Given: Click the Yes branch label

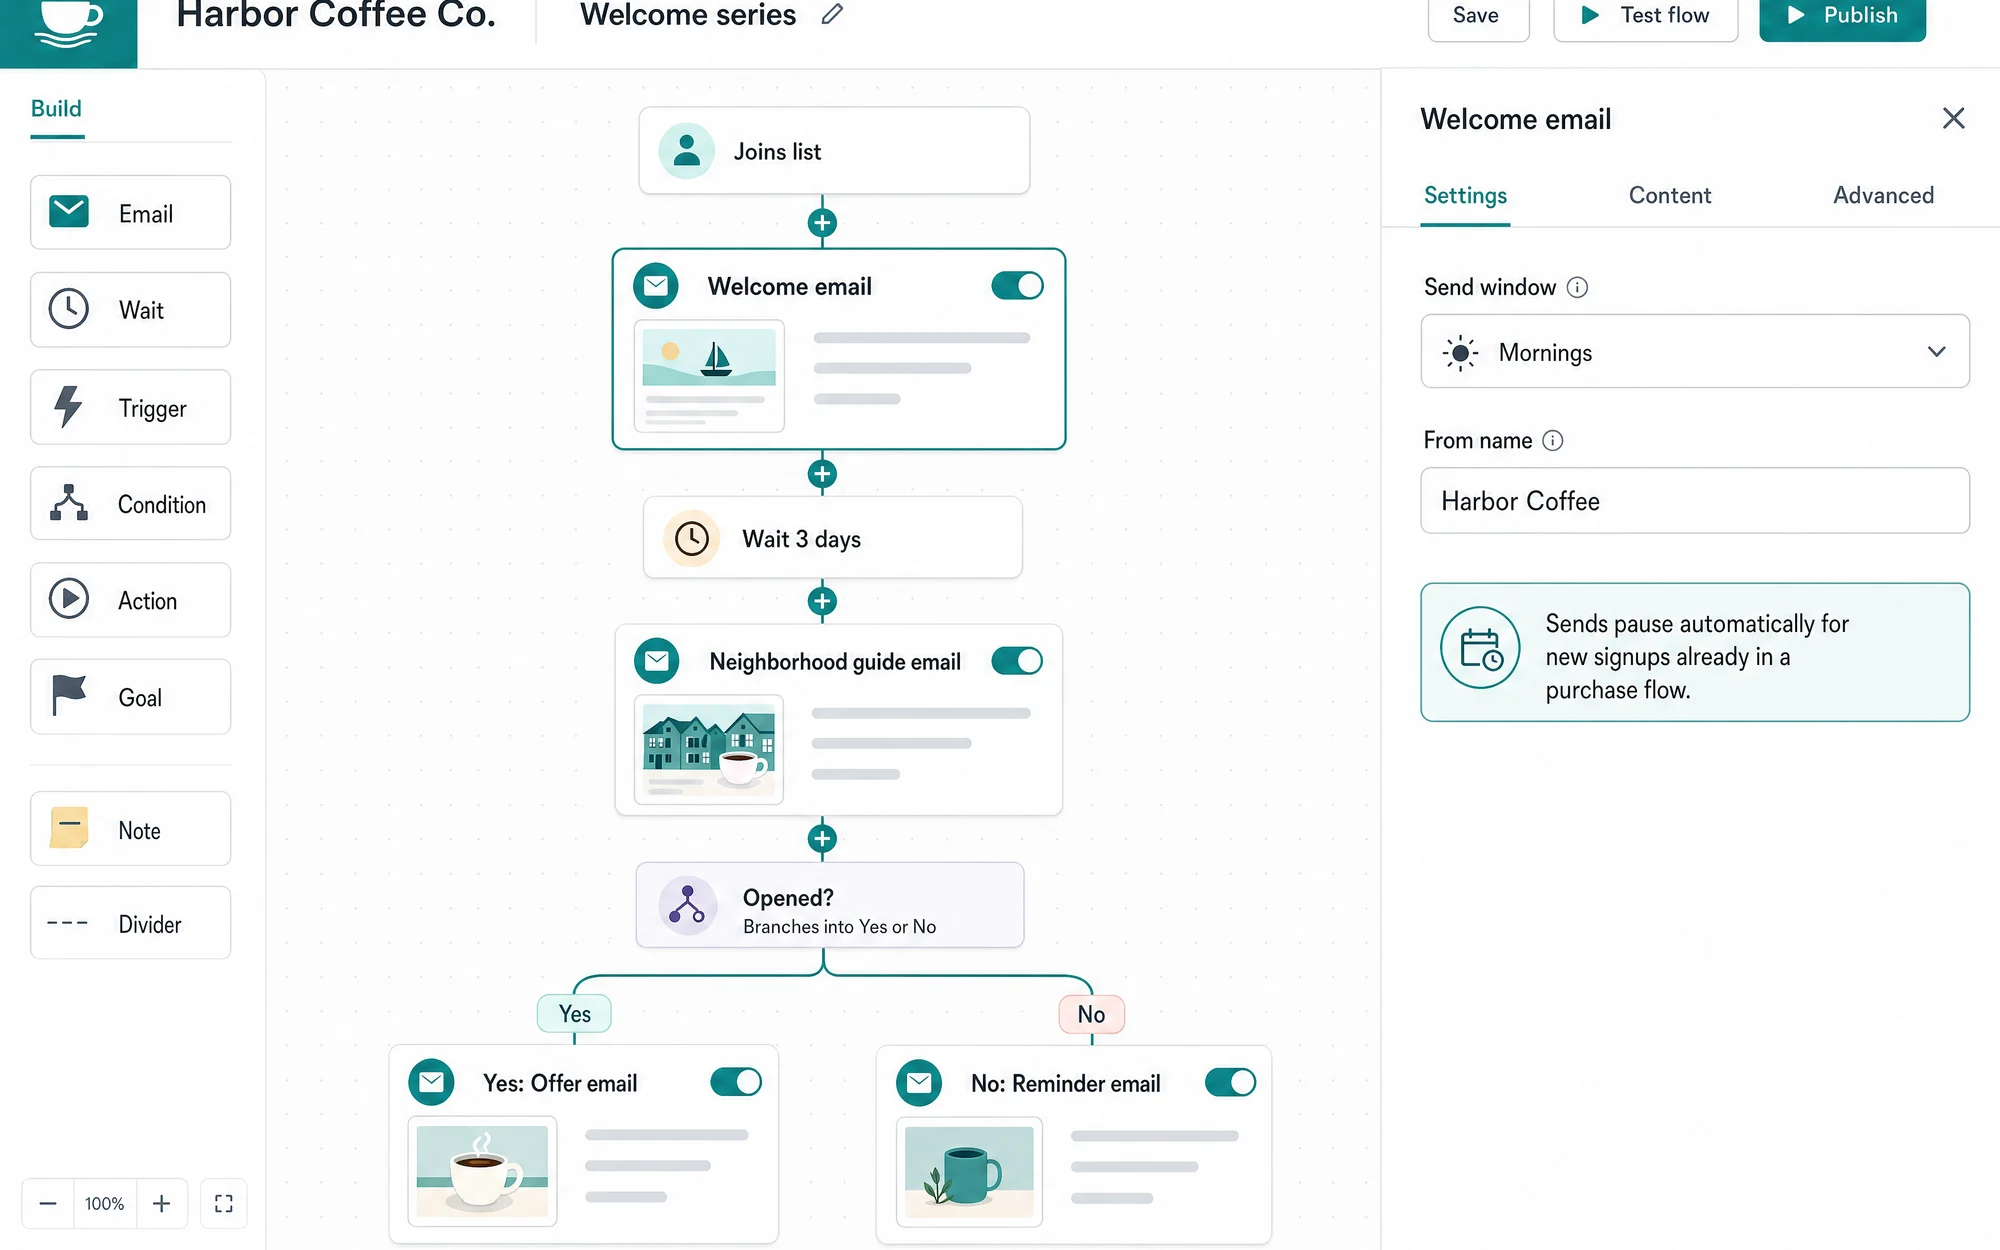Looking at the screenshot, I should [574, 1014].
